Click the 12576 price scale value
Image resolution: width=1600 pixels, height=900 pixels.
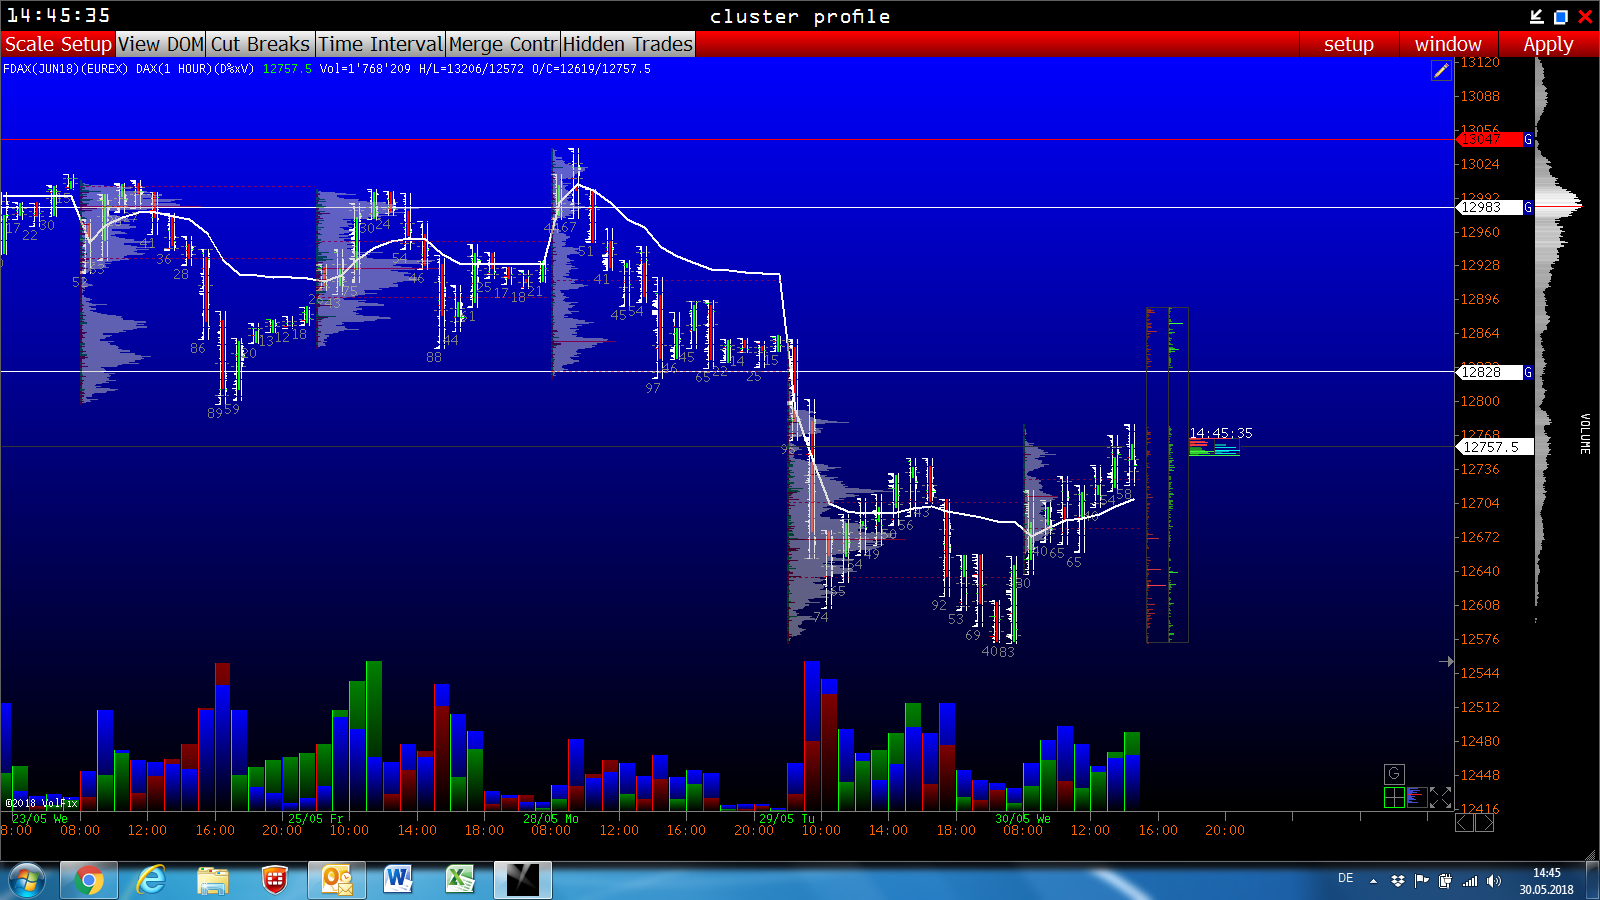[x=1480, y=639]
